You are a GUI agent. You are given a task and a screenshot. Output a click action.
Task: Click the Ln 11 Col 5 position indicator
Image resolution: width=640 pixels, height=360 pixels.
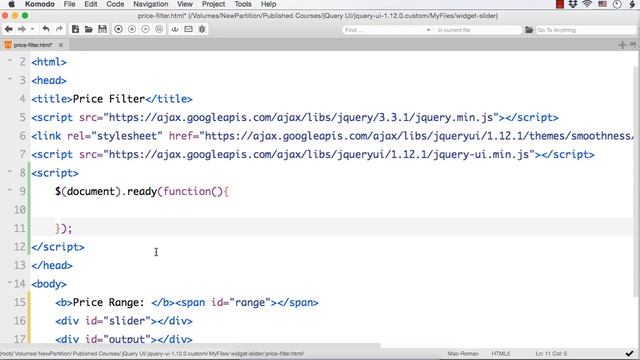click(551, 353)
